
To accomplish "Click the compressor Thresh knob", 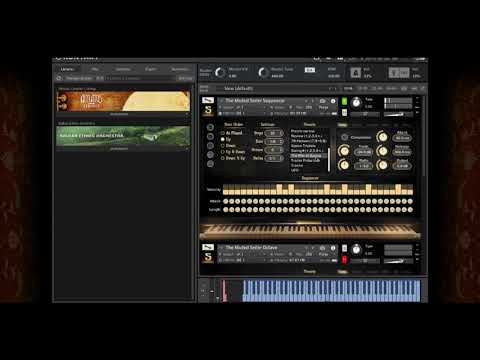I will point(344,151).
